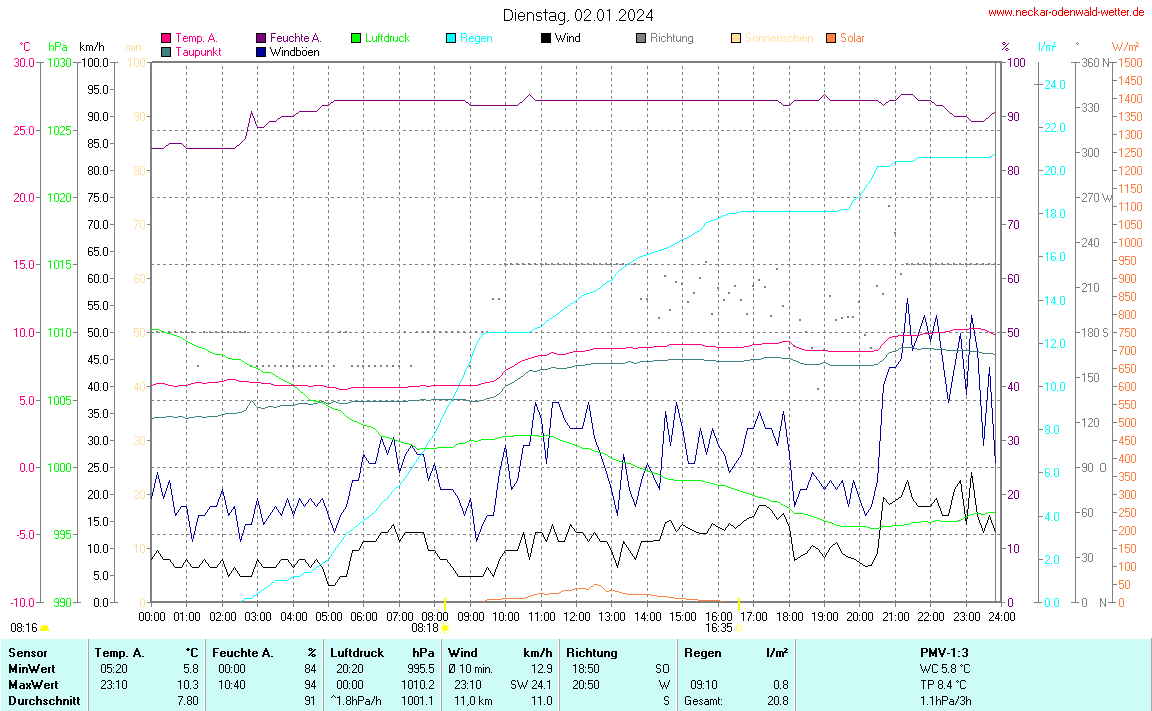Select the Richtung gray legend swatch
1152x711 pixels.
(641, 38)
